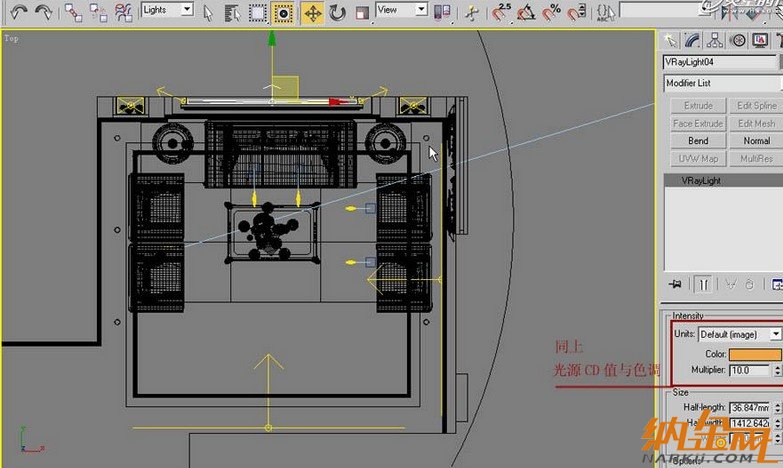Click the Bend modifier button
Image resolution: width=783 pixels, height=468 pixels.
click(x=698, y=141)
